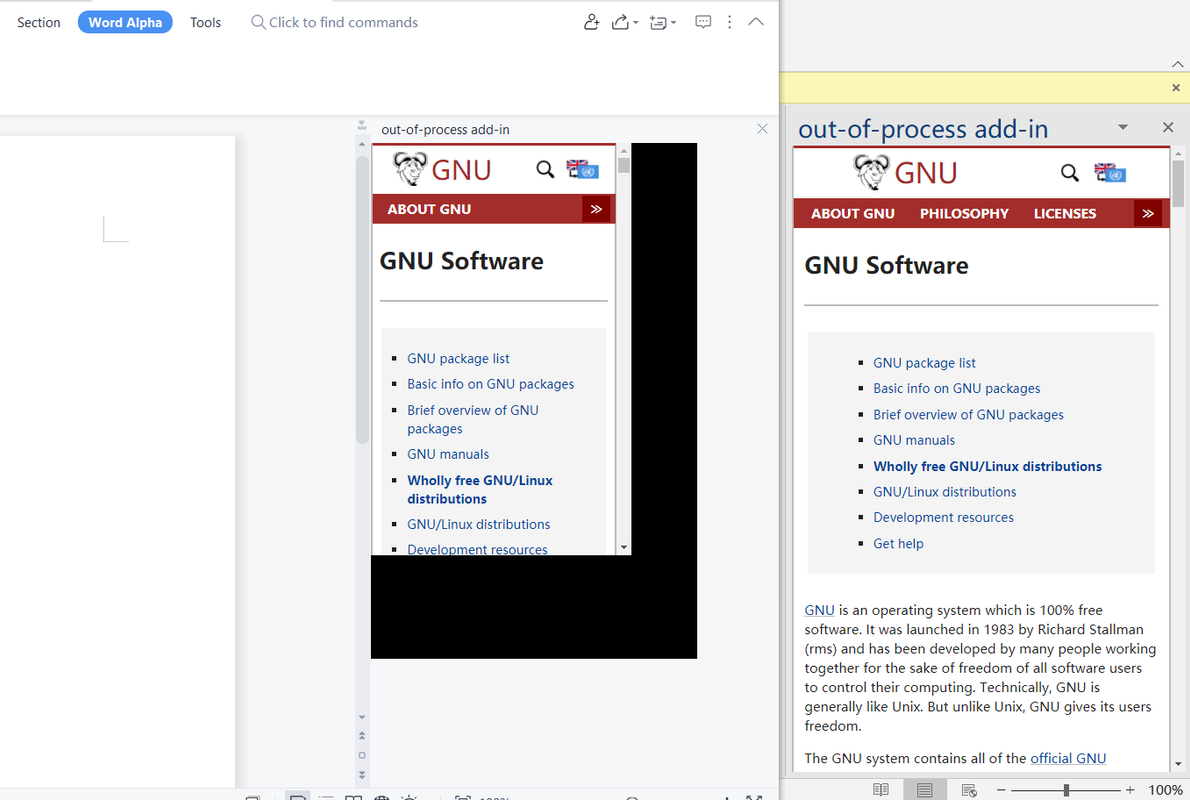The image size is (1190, 800).
Task: Expand the ABOUT GNU menu with the double chevron
Action: pos(1148,213)
